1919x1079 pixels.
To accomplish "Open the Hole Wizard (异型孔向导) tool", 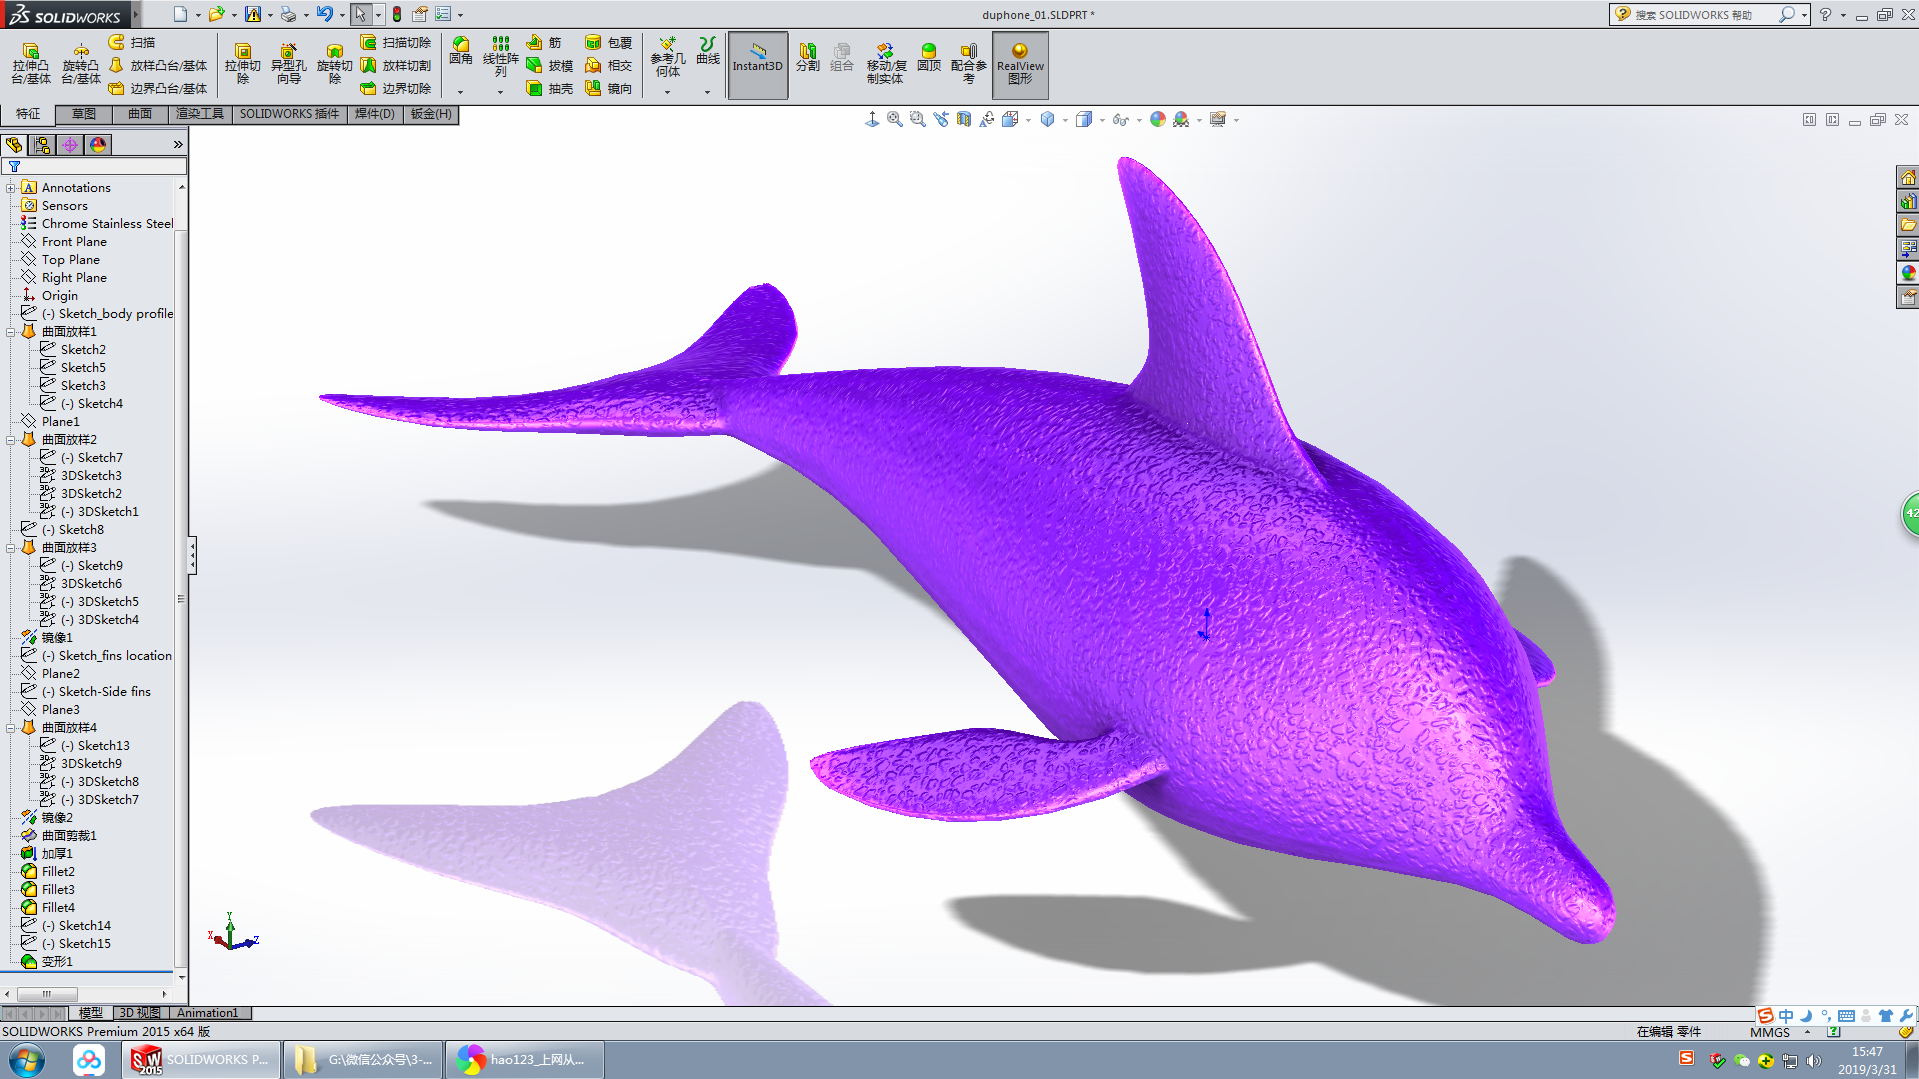I will 288,64.
